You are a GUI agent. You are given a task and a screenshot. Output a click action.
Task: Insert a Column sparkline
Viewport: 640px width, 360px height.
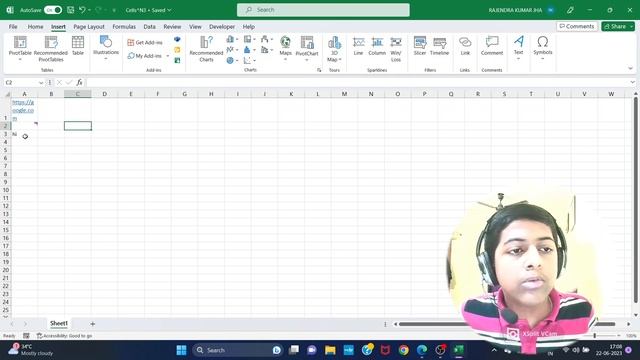point(377,46)
